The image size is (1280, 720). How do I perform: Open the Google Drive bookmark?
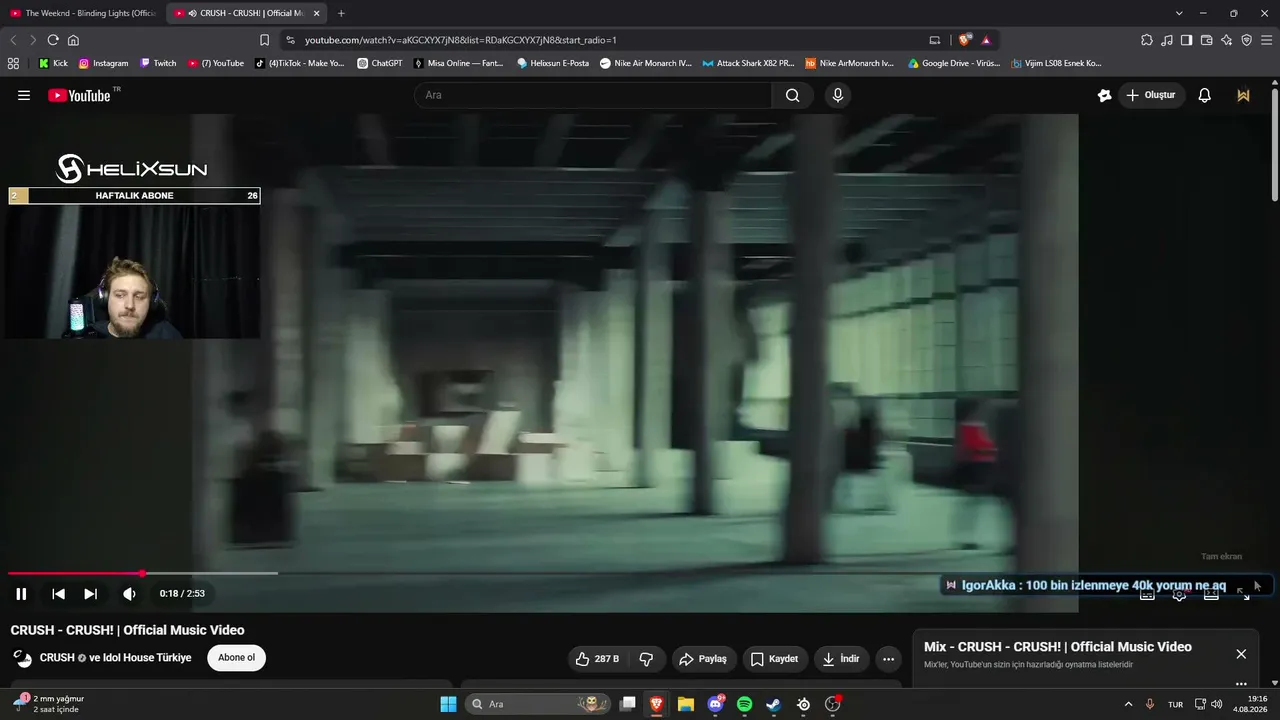pos(953,63)
